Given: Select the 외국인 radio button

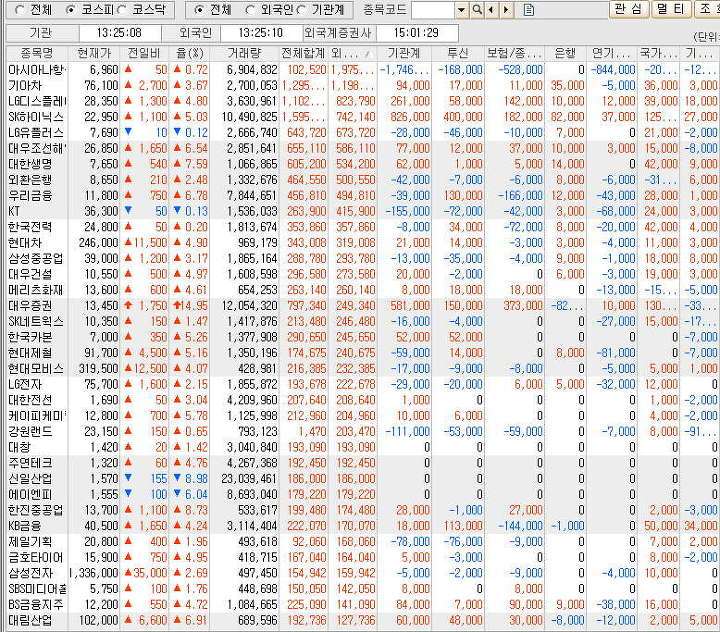Looking at the screenshot, I should (x=250, y=10).
